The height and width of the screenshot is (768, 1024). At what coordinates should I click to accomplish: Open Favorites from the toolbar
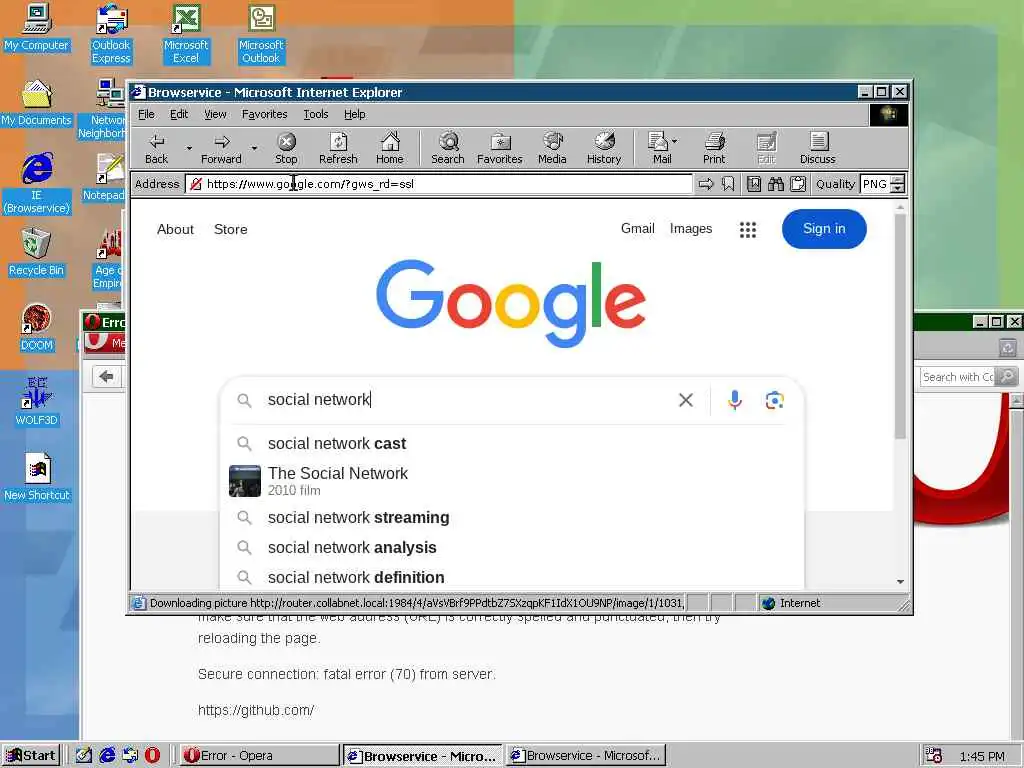pos(500,148)
